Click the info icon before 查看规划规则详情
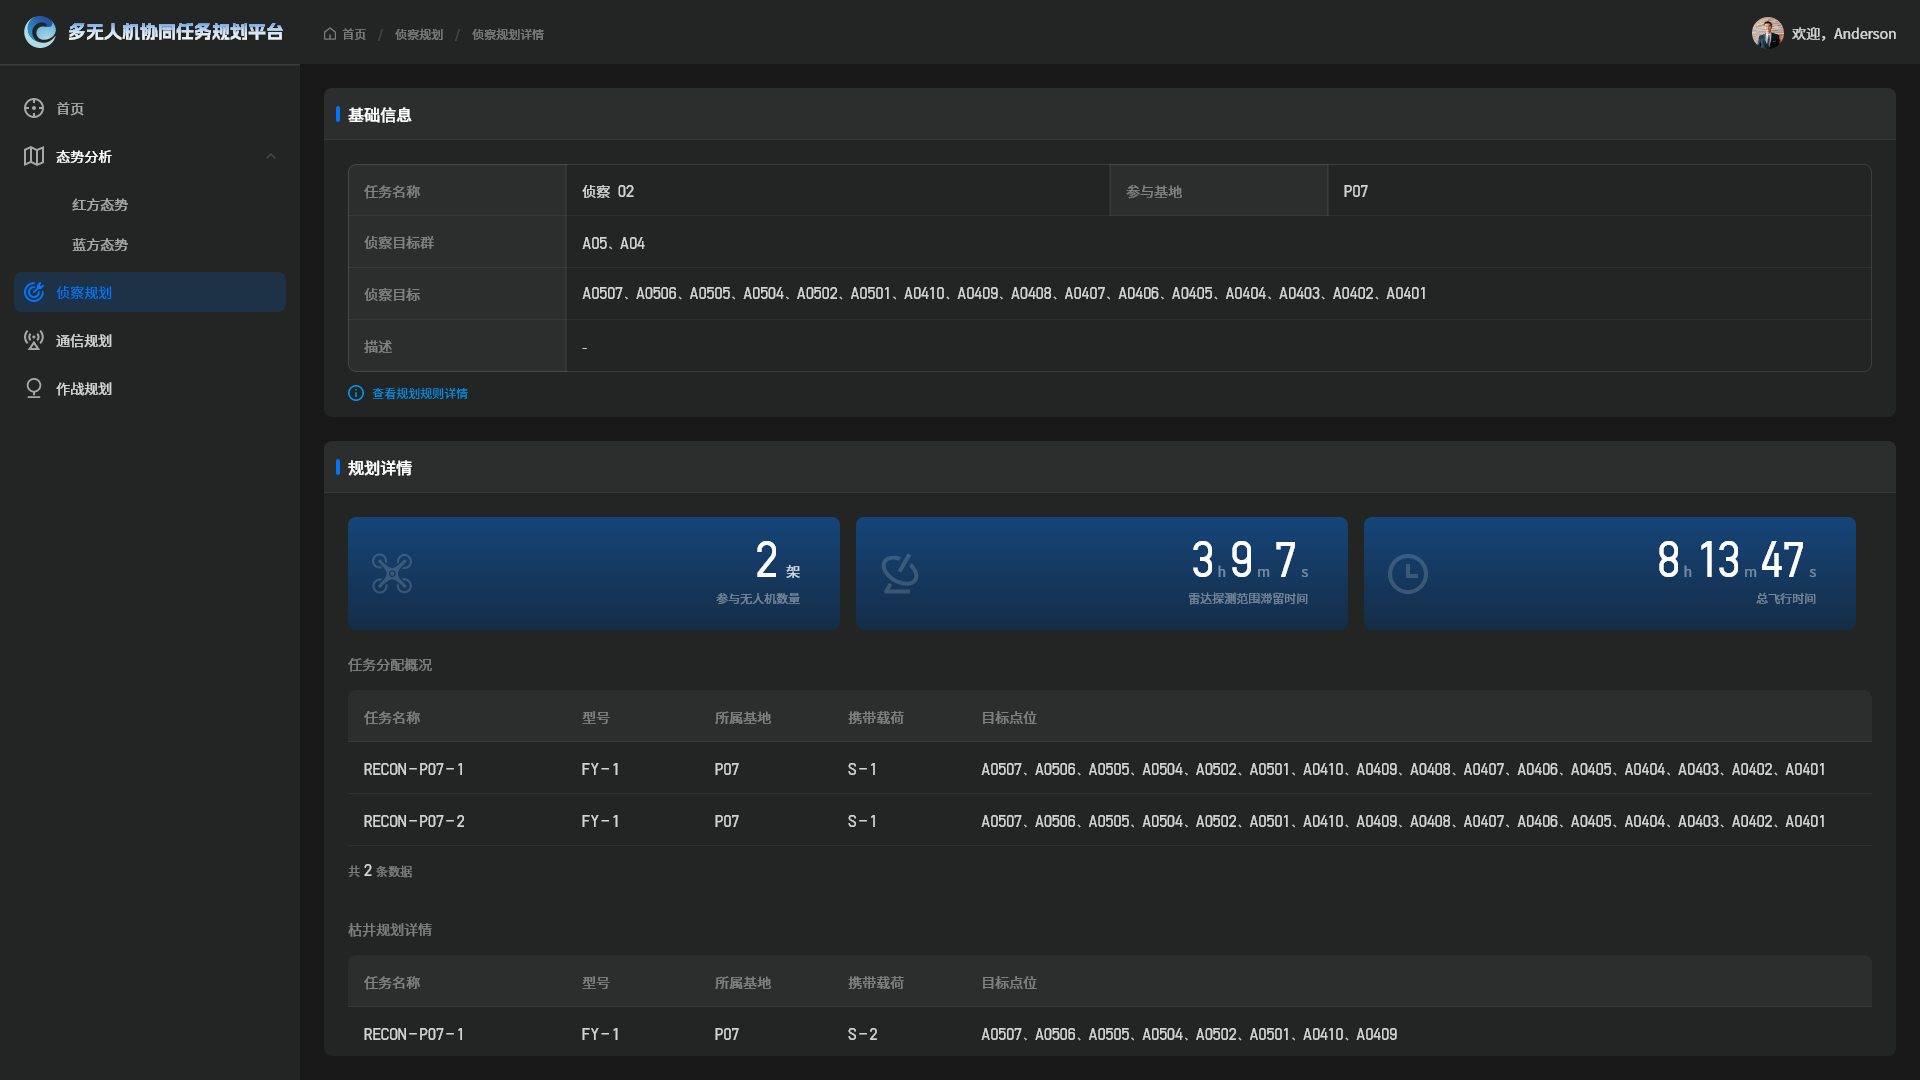Viewport: 1920px width, 1080px height. click(x=355, y=393)
